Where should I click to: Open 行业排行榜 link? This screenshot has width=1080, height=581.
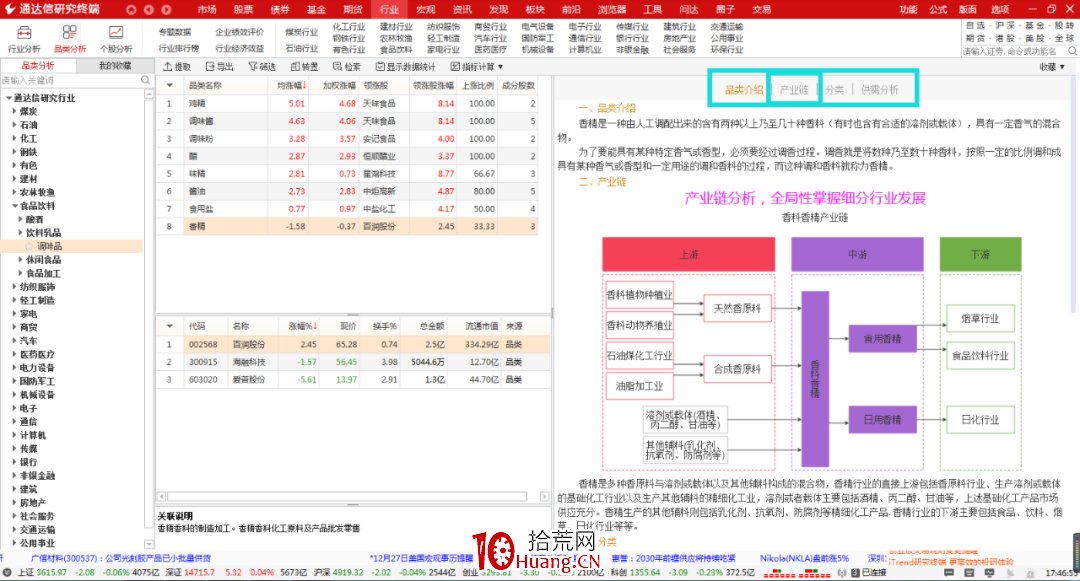point(178,48)
